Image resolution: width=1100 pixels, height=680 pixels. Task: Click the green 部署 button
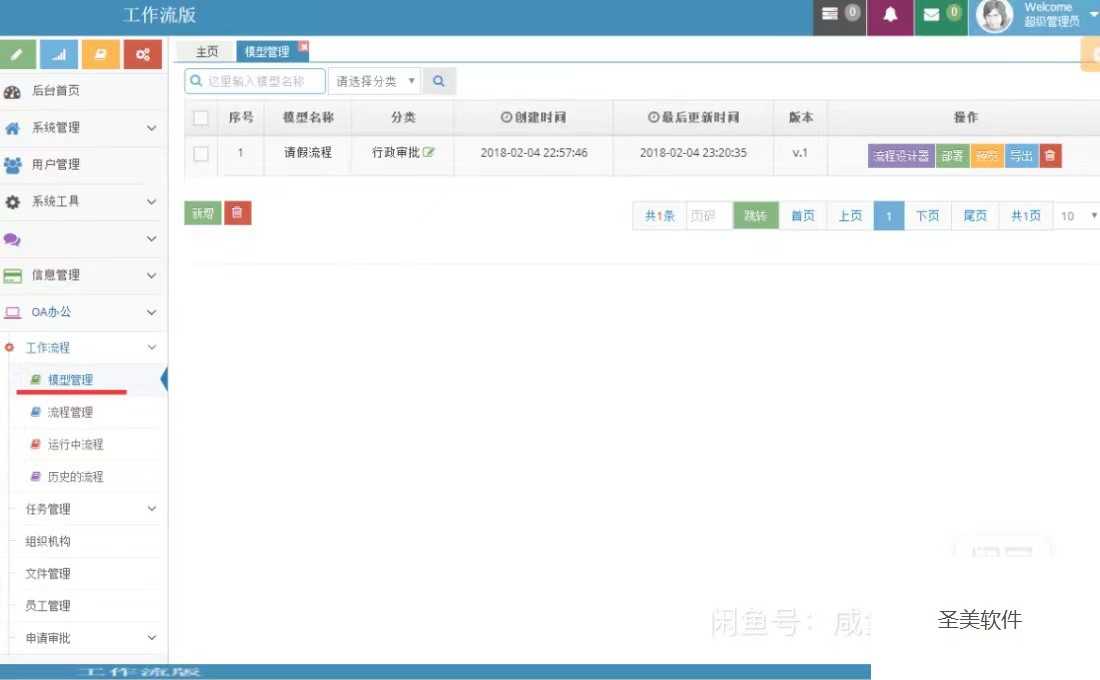click(952, 156)
